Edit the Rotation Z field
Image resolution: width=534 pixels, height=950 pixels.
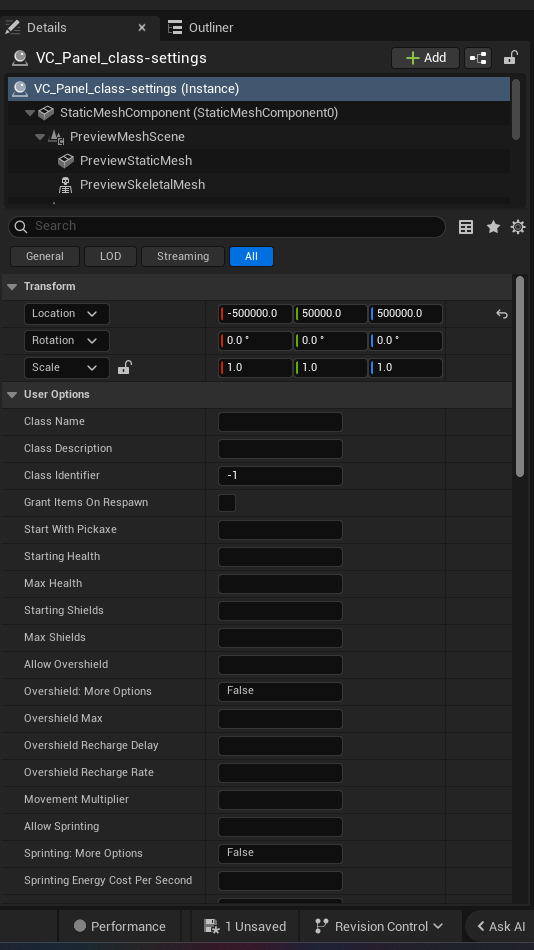coord(406,340)
